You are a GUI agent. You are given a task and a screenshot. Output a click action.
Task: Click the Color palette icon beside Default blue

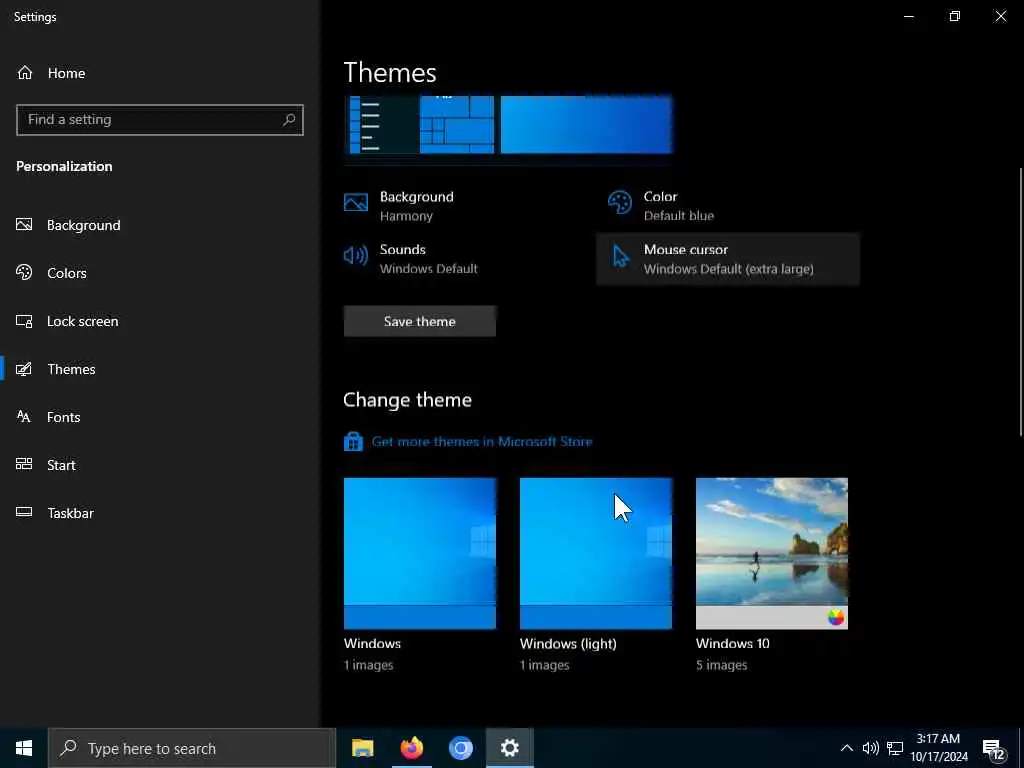620,202
